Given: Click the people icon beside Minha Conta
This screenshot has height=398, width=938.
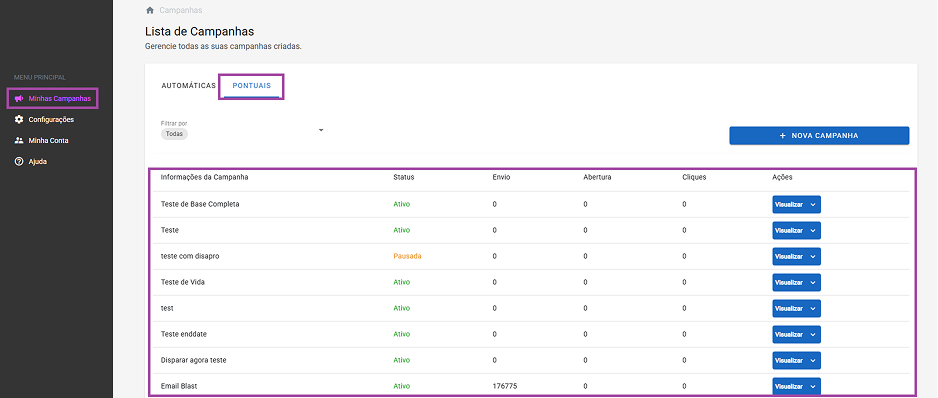Looking at the screenshot, I should 19,141.
